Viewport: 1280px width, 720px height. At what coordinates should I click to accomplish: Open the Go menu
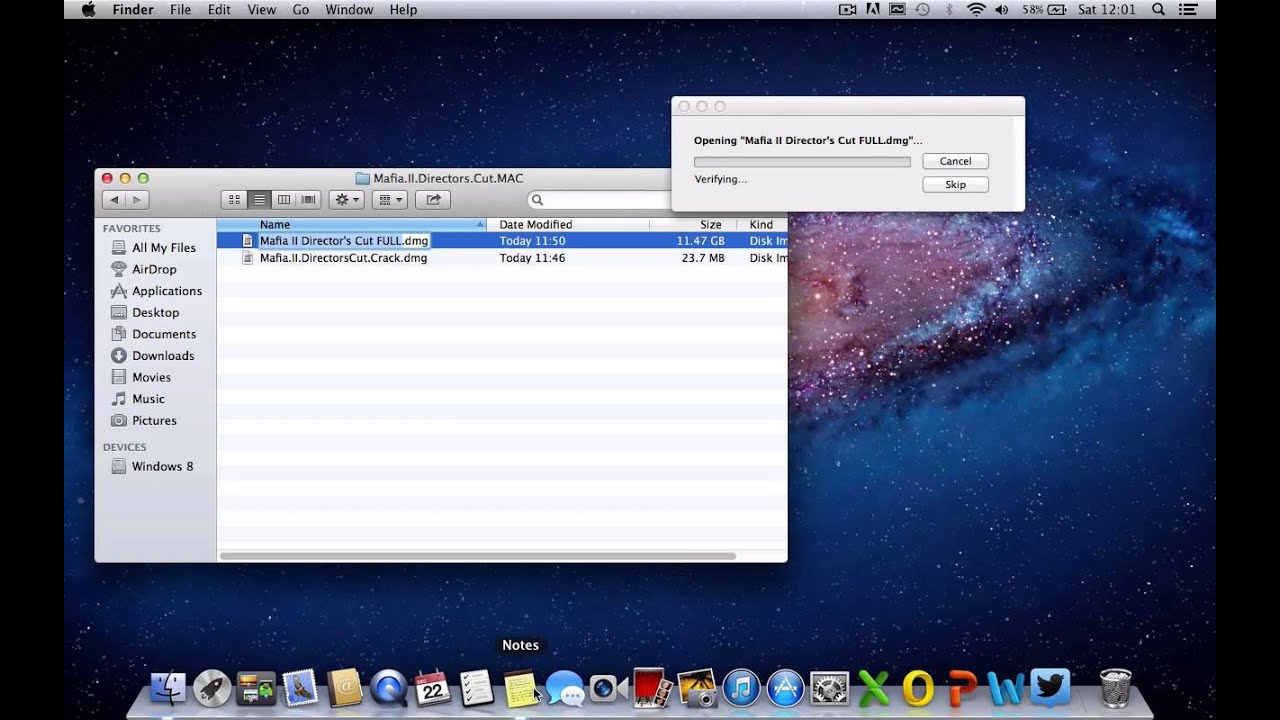[x=301, y=9]
